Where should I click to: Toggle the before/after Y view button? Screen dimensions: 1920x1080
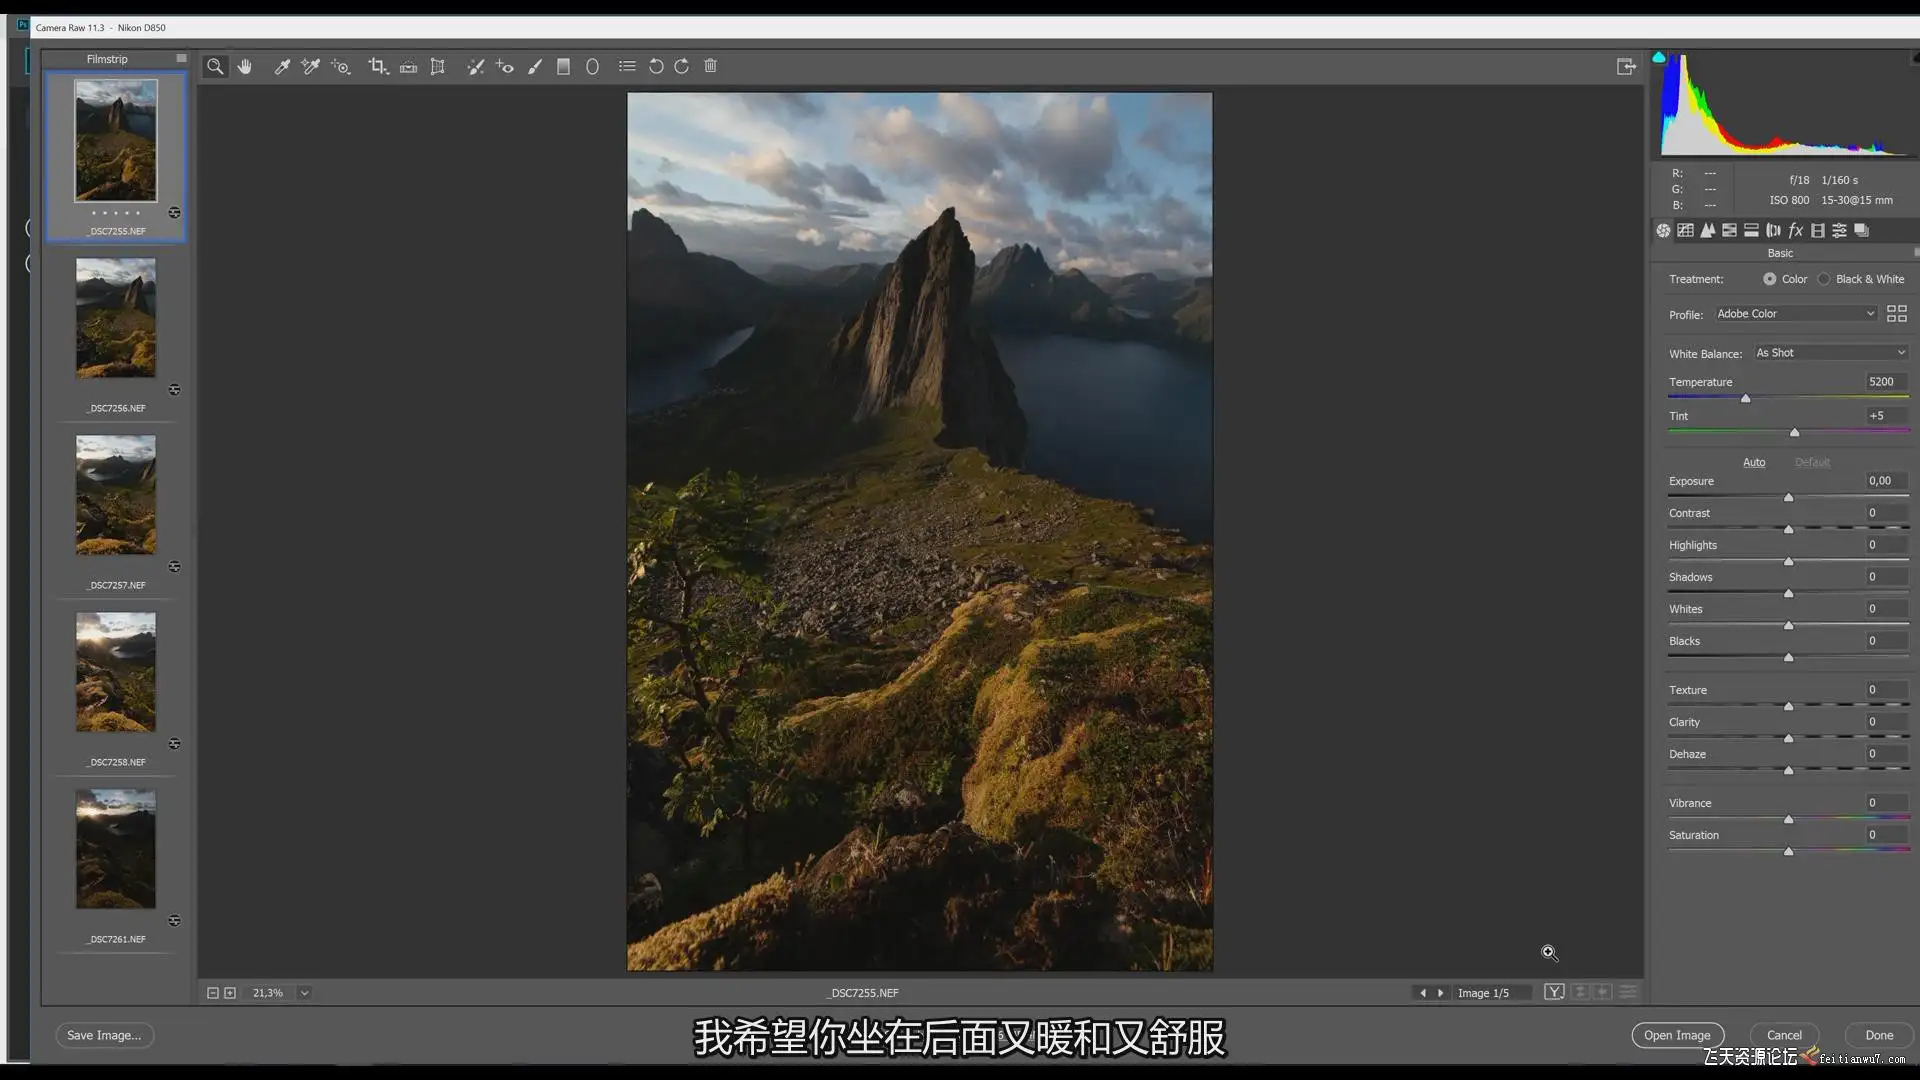point(1554,992)
